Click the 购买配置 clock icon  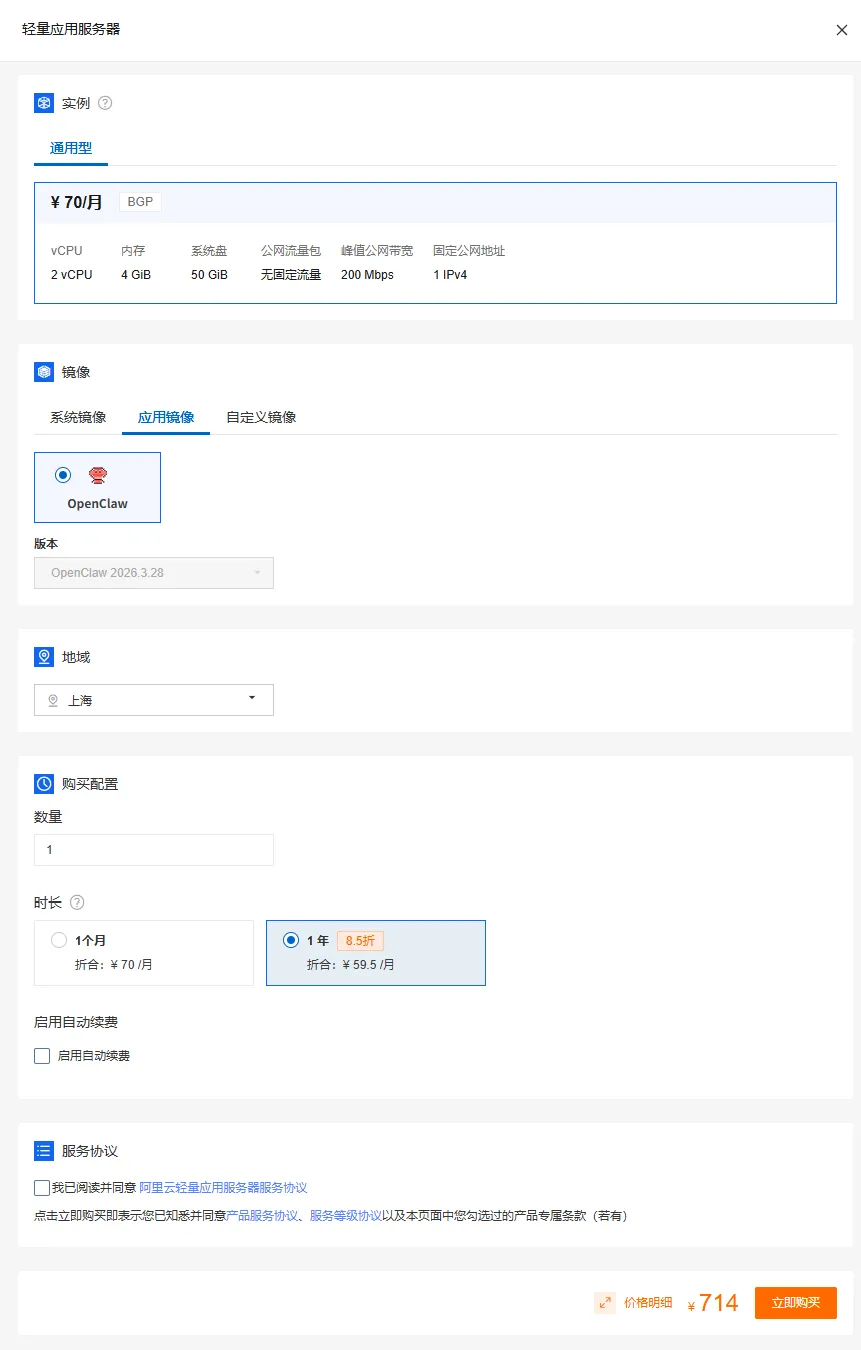coord(44,784)
